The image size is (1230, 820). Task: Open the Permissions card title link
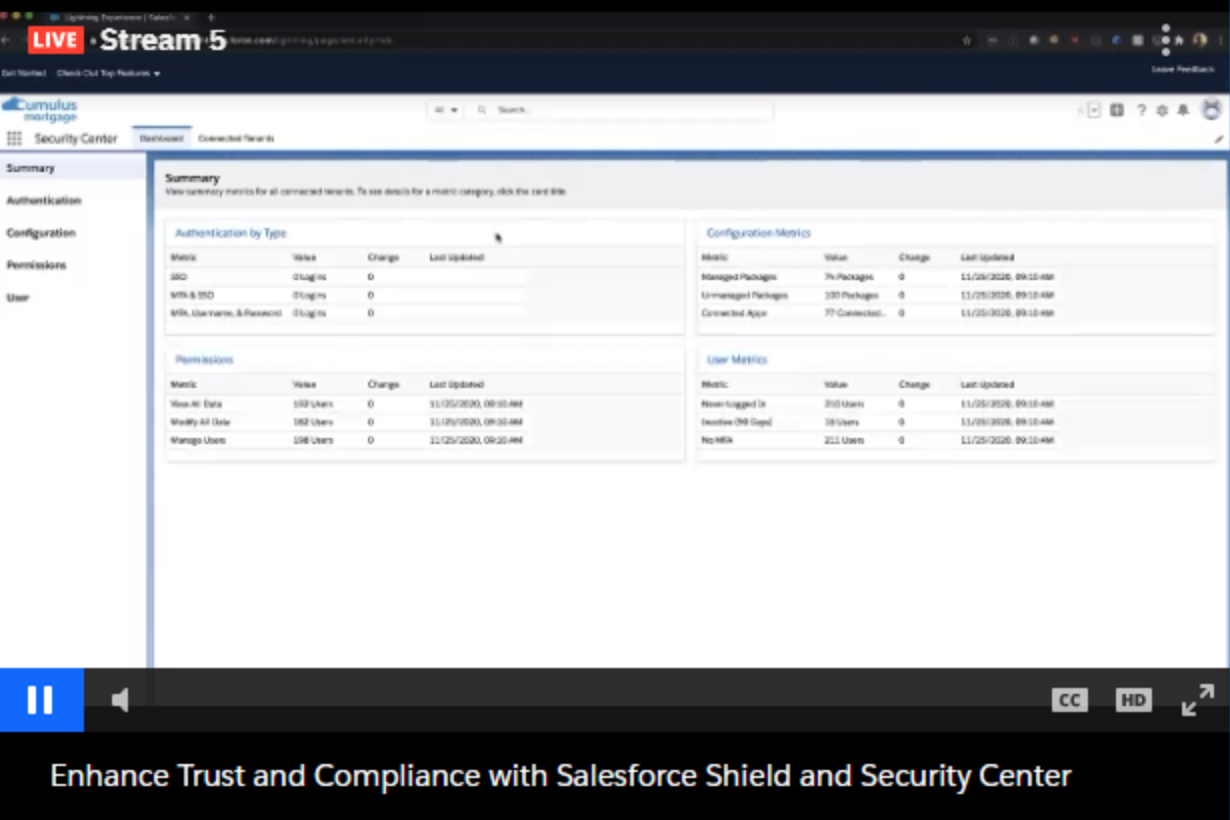(x=204, y=360)
